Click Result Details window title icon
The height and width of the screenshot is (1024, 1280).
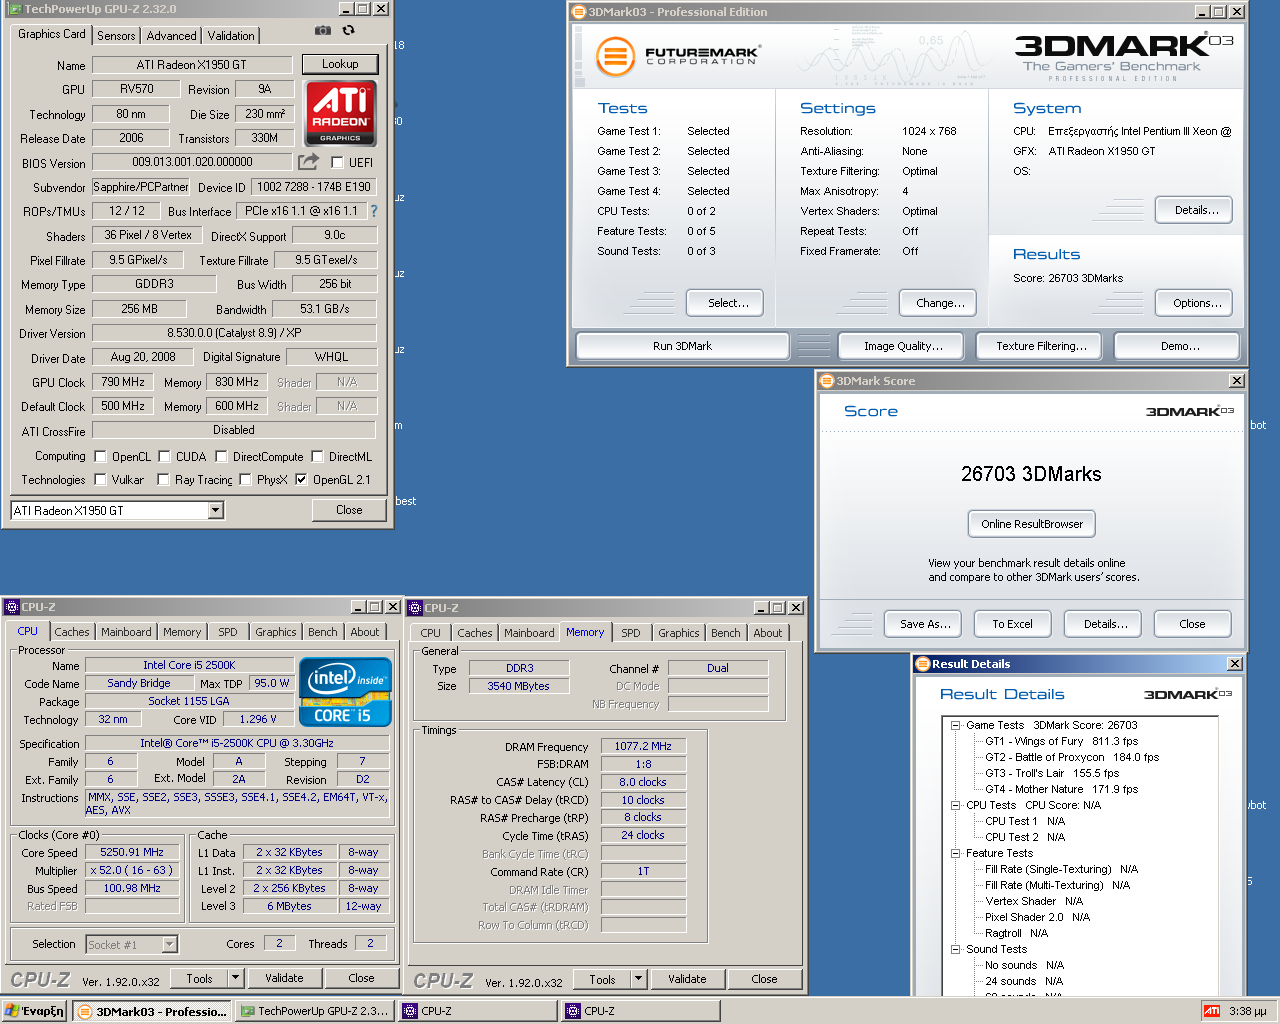[922, 664]
